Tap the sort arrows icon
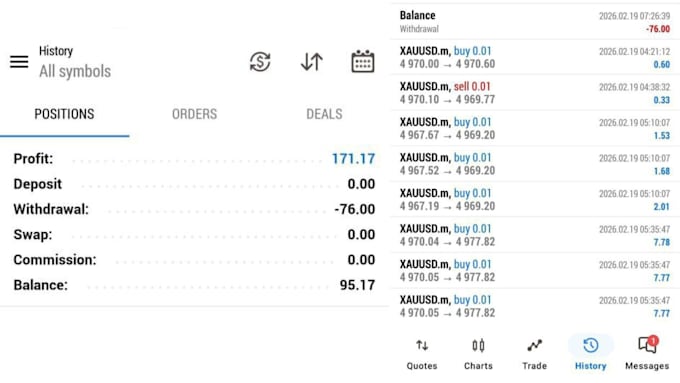The height and width of the screenshot is (383, 680). point(311,62)
